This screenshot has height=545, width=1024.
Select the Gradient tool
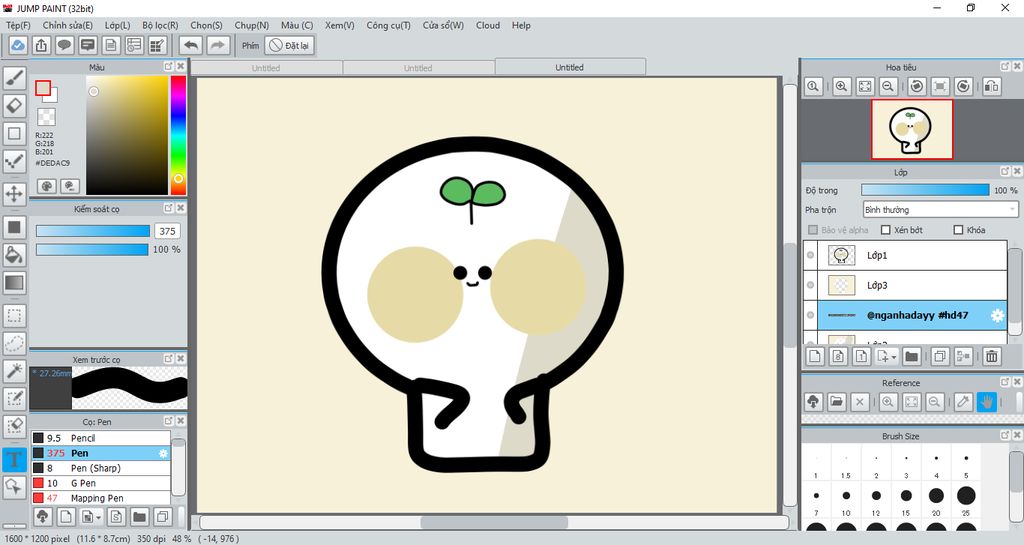coord(14,283)
